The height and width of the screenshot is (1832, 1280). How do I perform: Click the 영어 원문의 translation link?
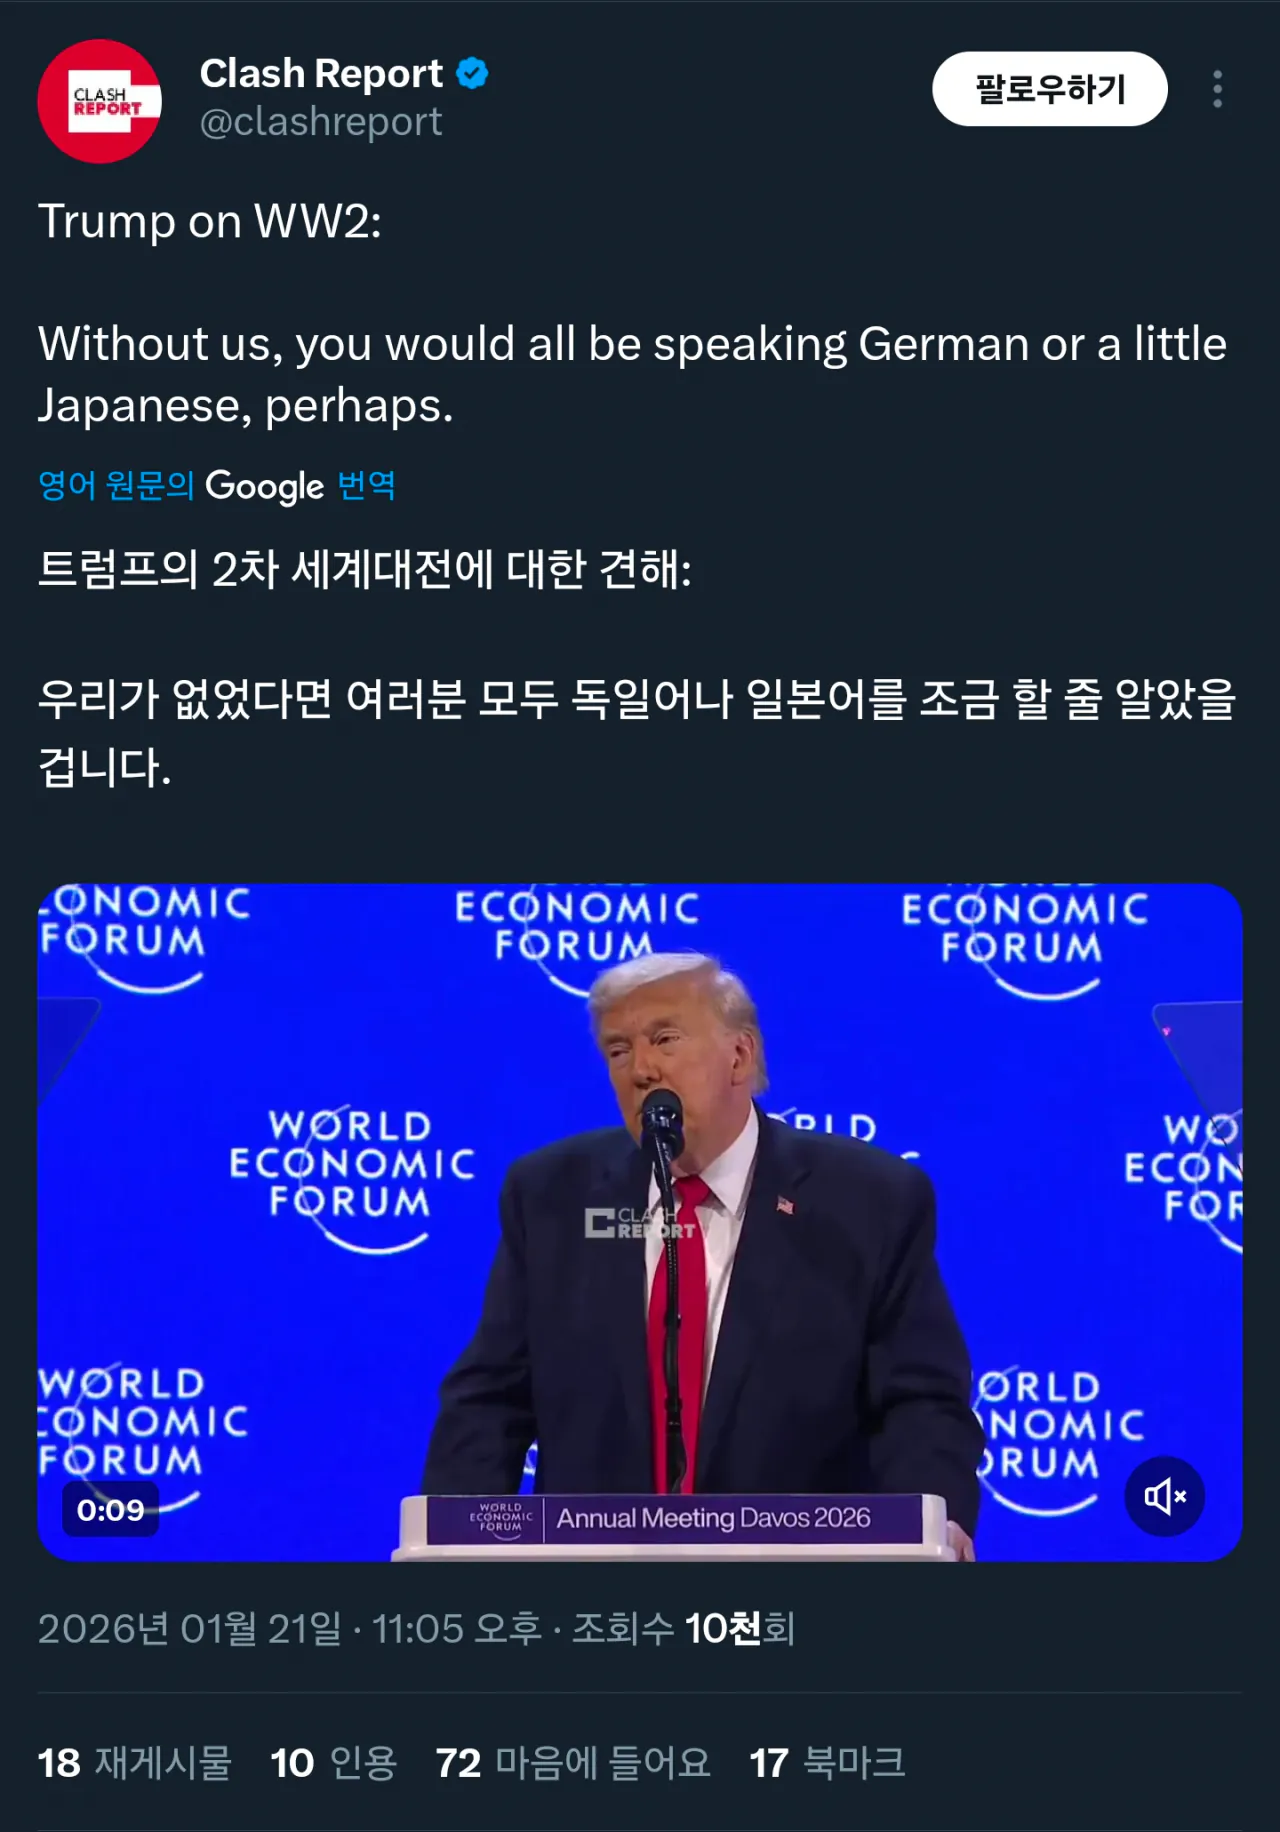pyautogui.click(x=116, y=486)
